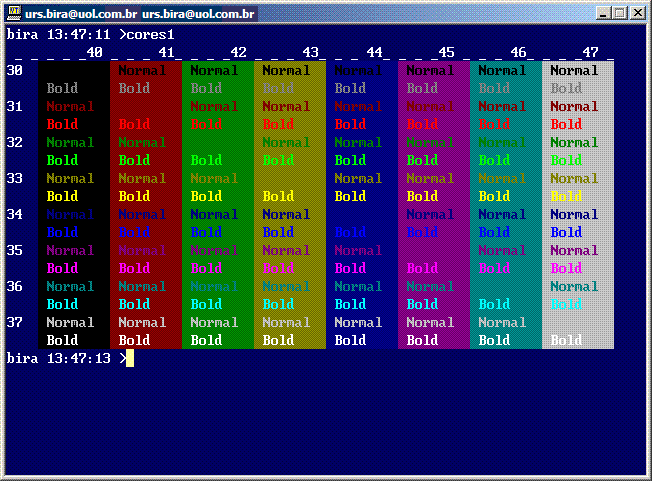Click the column header '41'

[x=166, y=52]
